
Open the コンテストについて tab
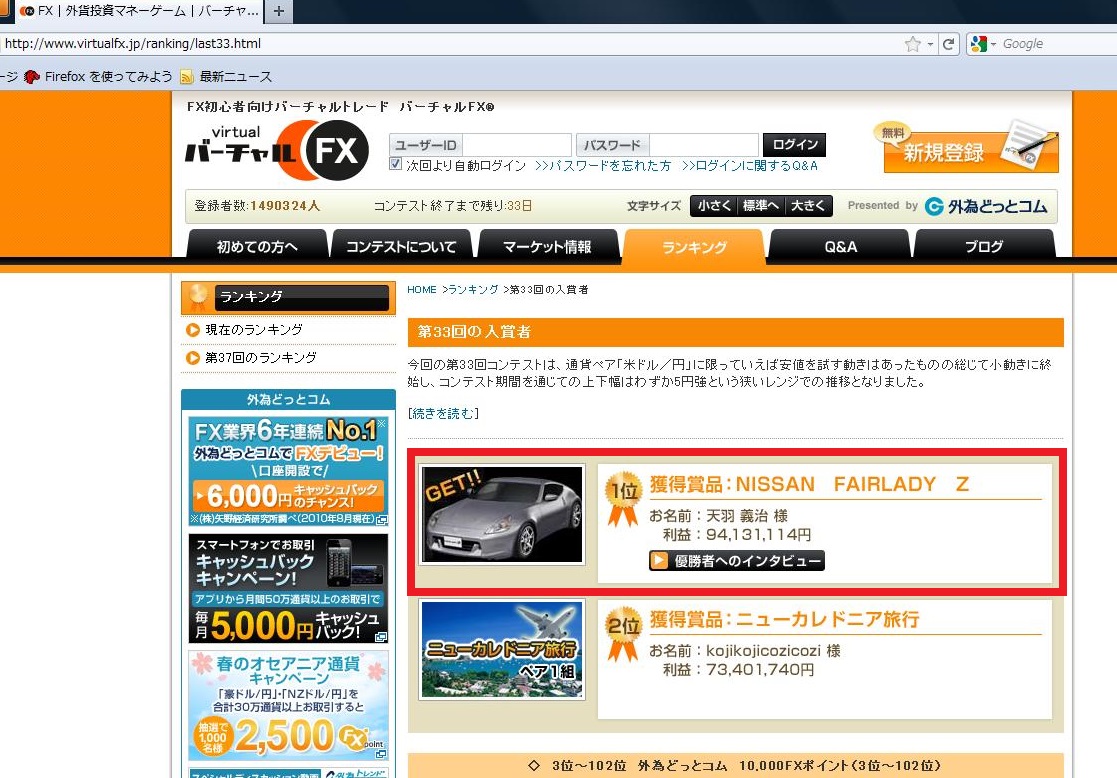pyautogui.click(x=401, y=246)
